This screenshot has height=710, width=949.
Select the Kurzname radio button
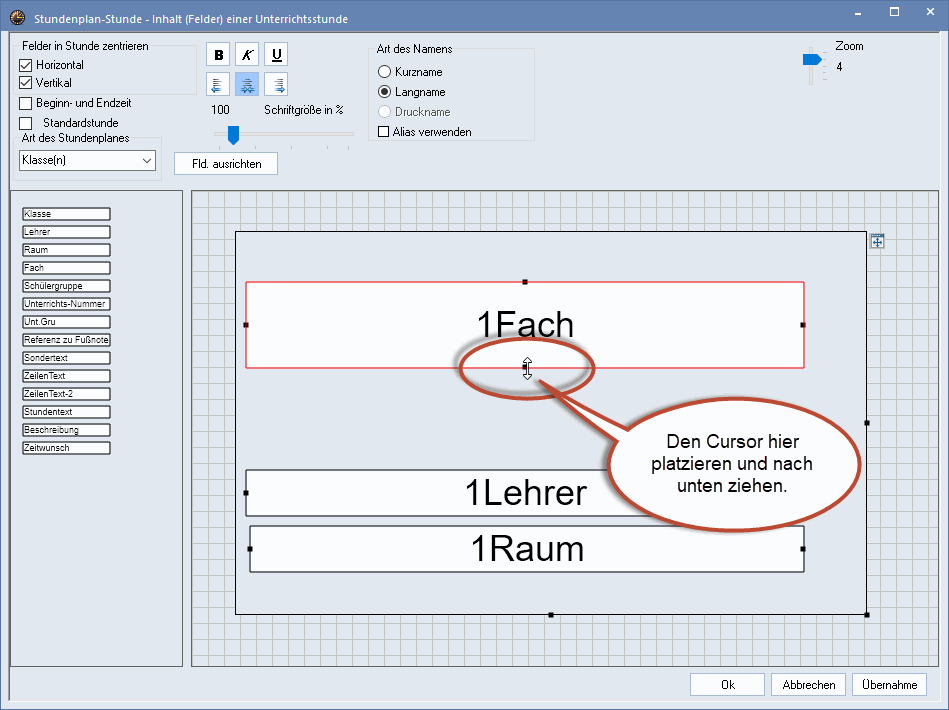click(384, 71)
